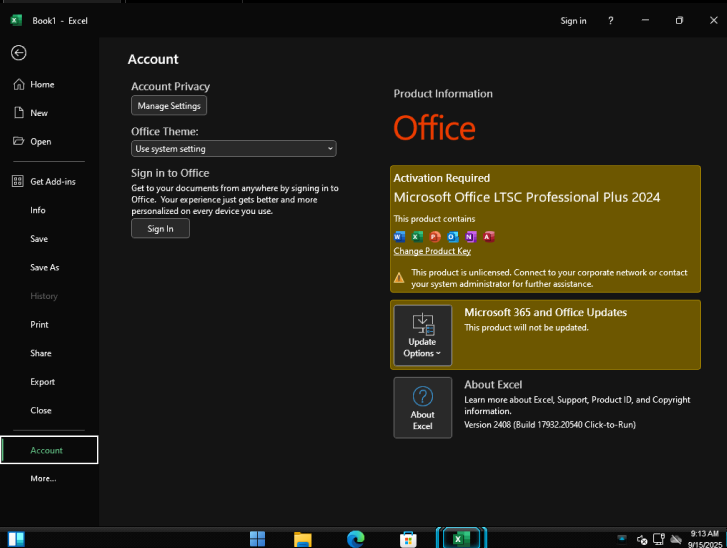Click the Excel logo in title bar
Screen dimensions: 727x548
(16, 20)
